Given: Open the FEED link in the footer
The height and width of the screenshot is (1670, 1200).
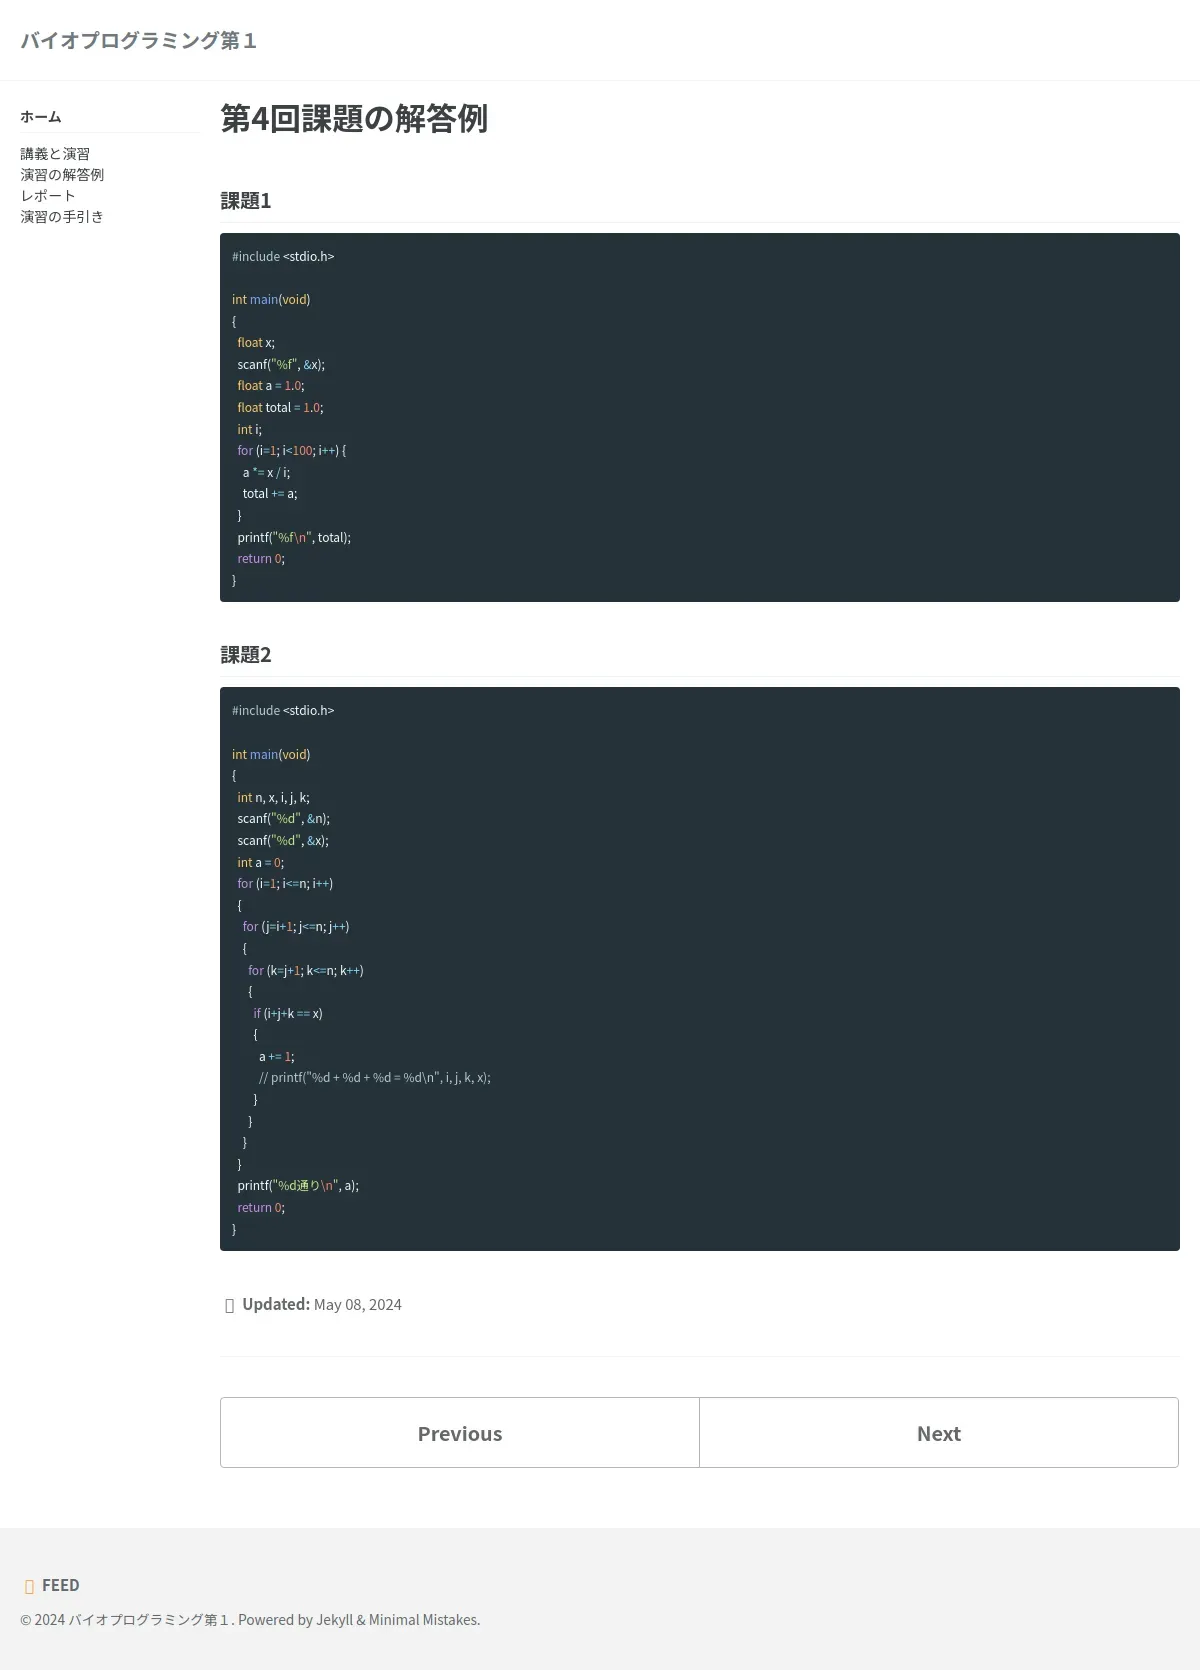Looking at the screenshot, I should coord(60,1586).
